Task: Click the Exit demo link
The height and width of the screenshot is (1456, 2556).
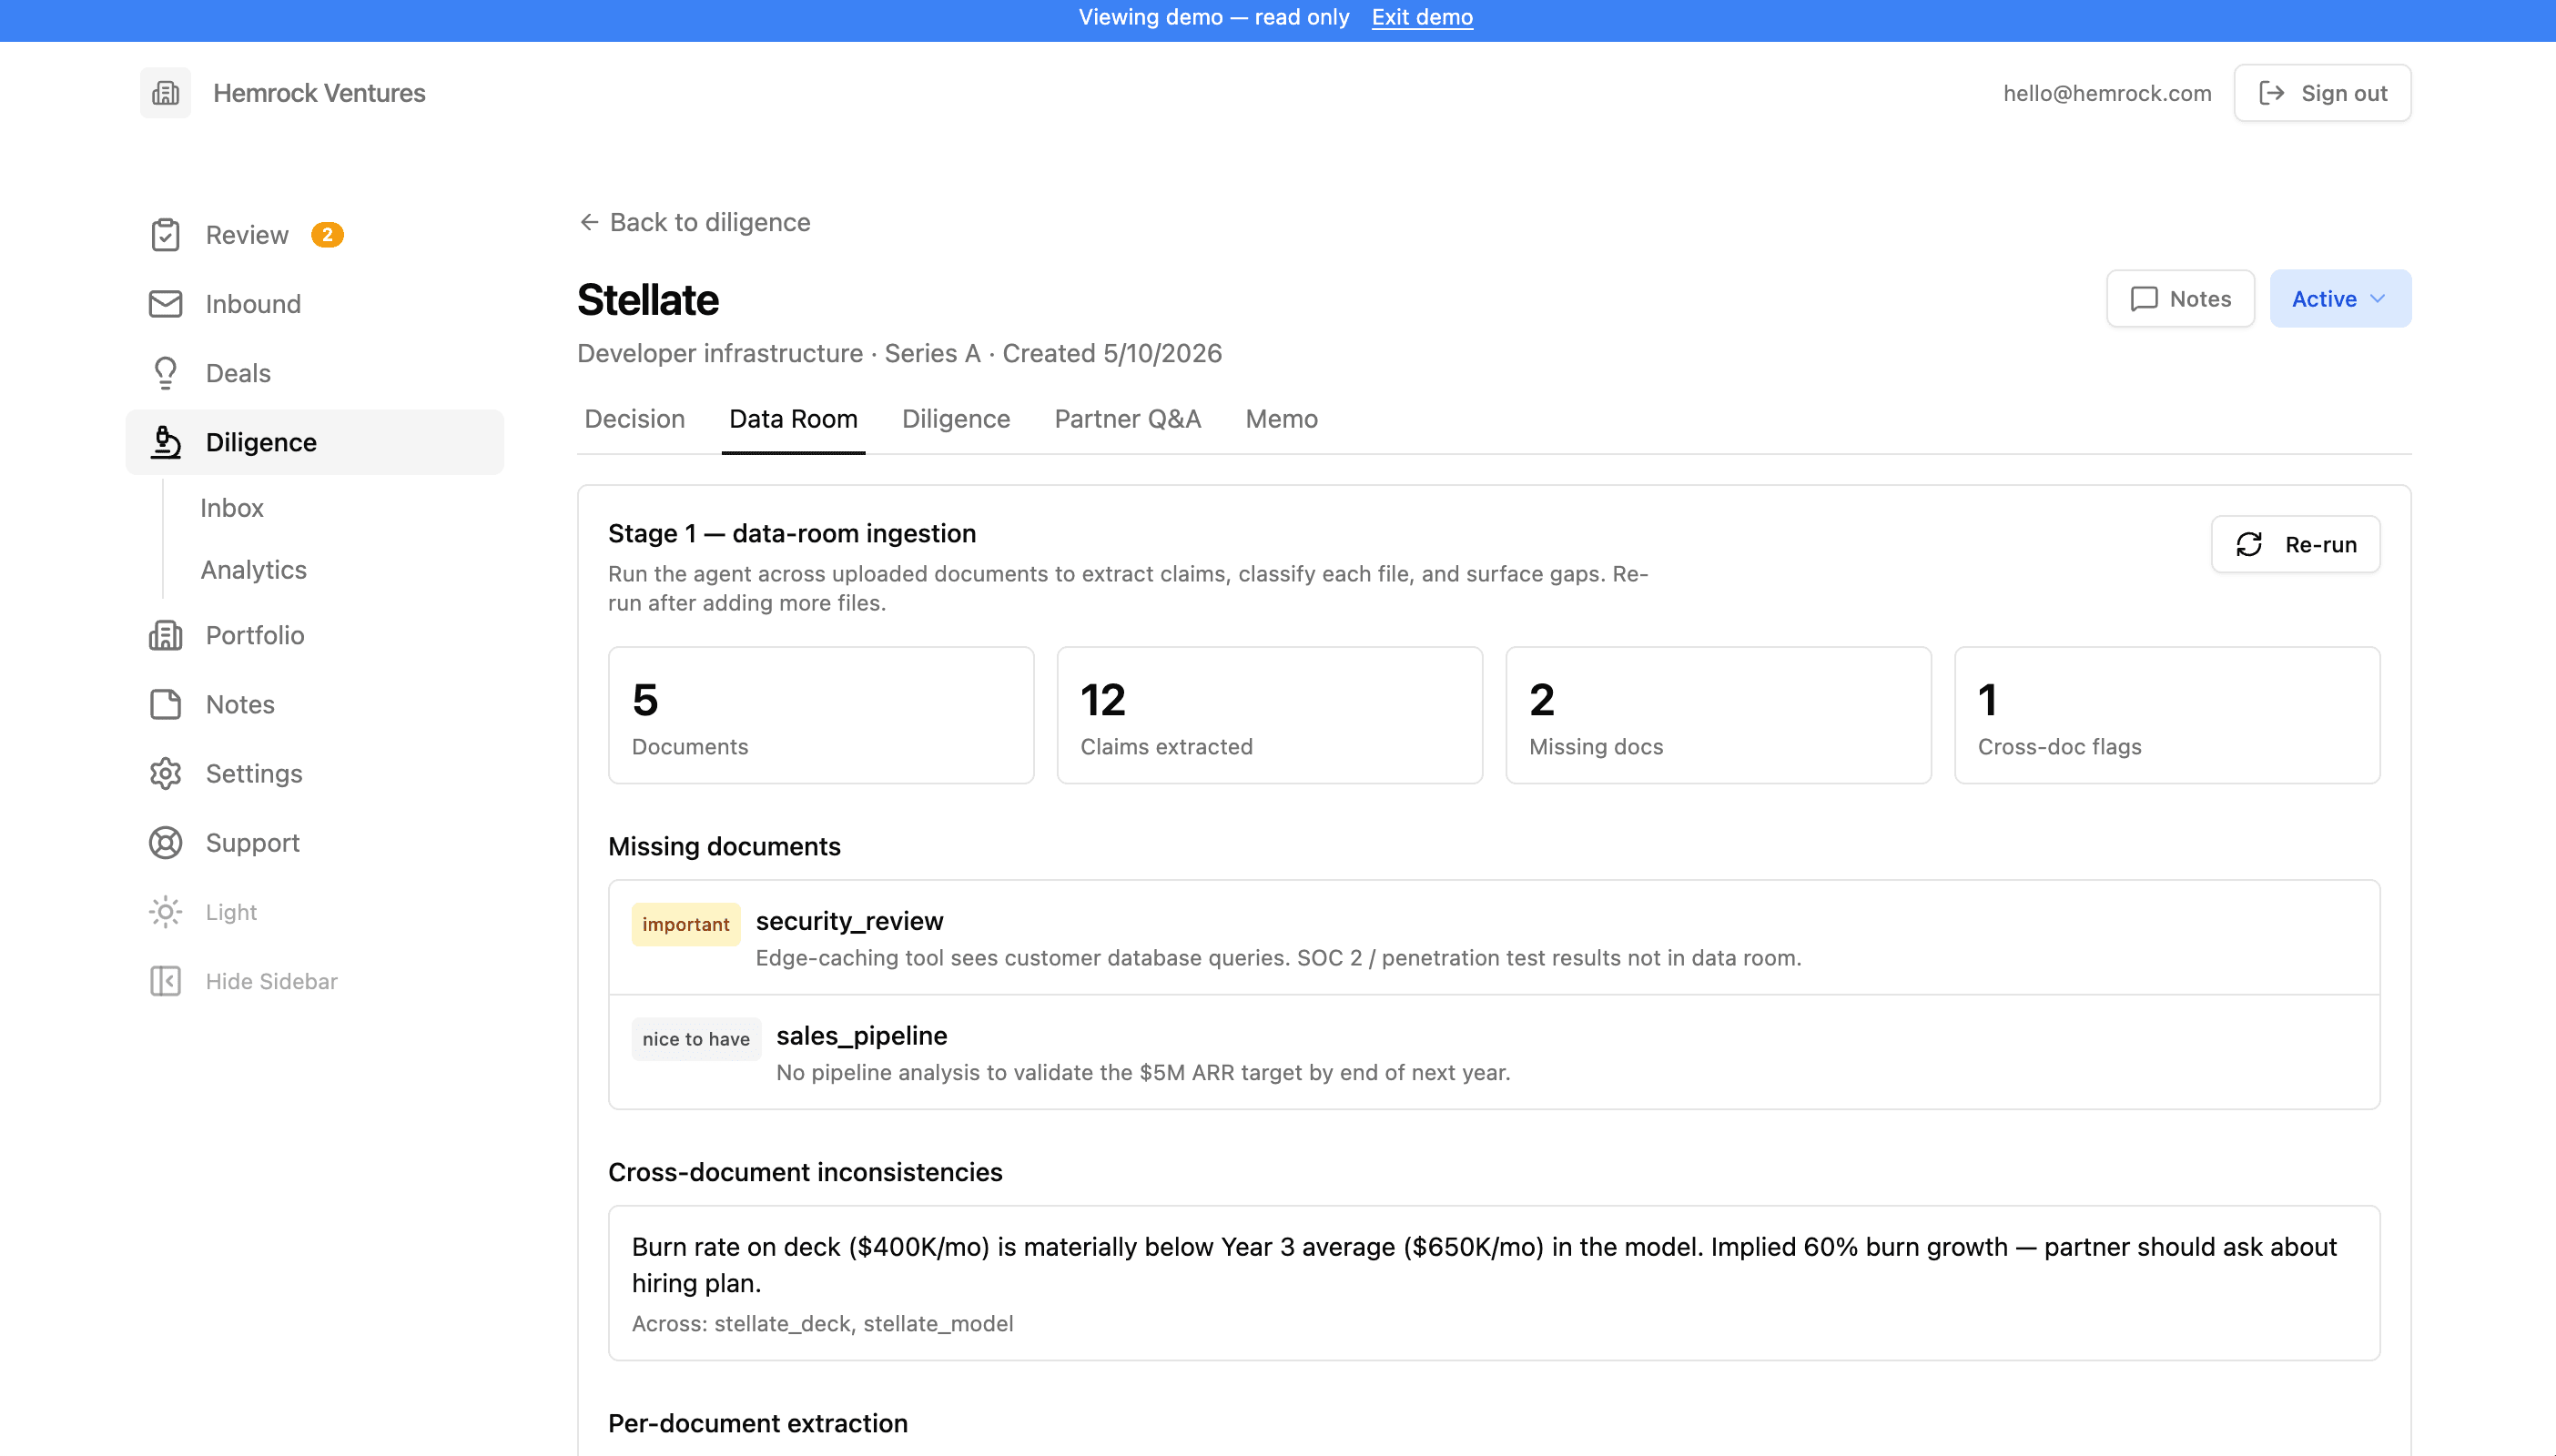Action: [1421, 17]
